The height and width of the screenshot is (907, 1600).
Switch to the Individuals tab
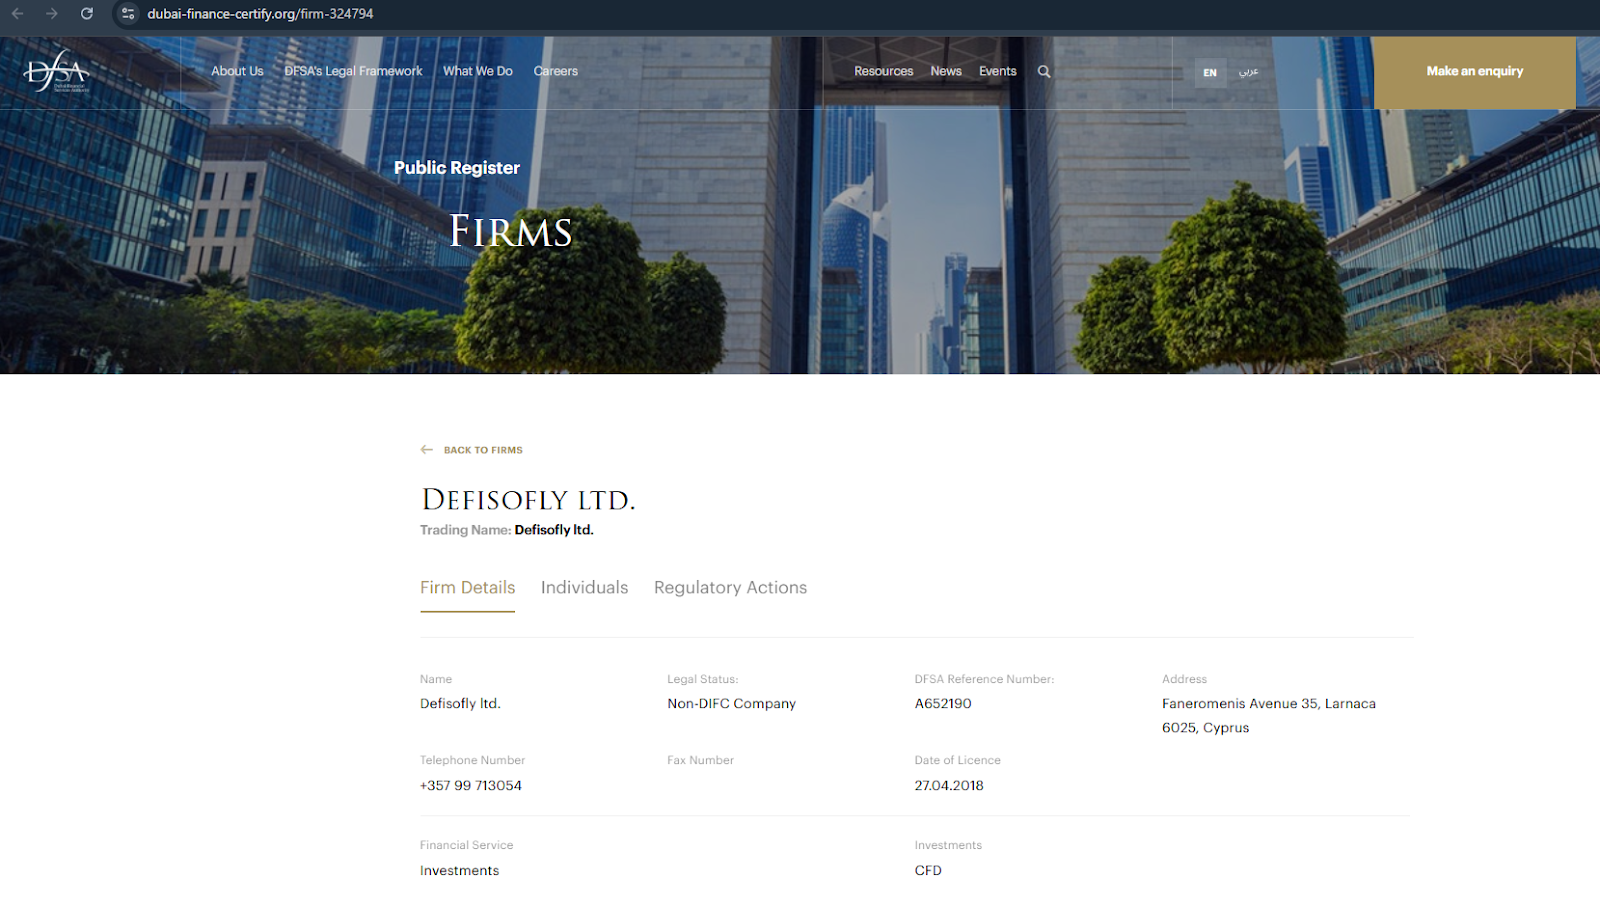[x=585, y=588]
